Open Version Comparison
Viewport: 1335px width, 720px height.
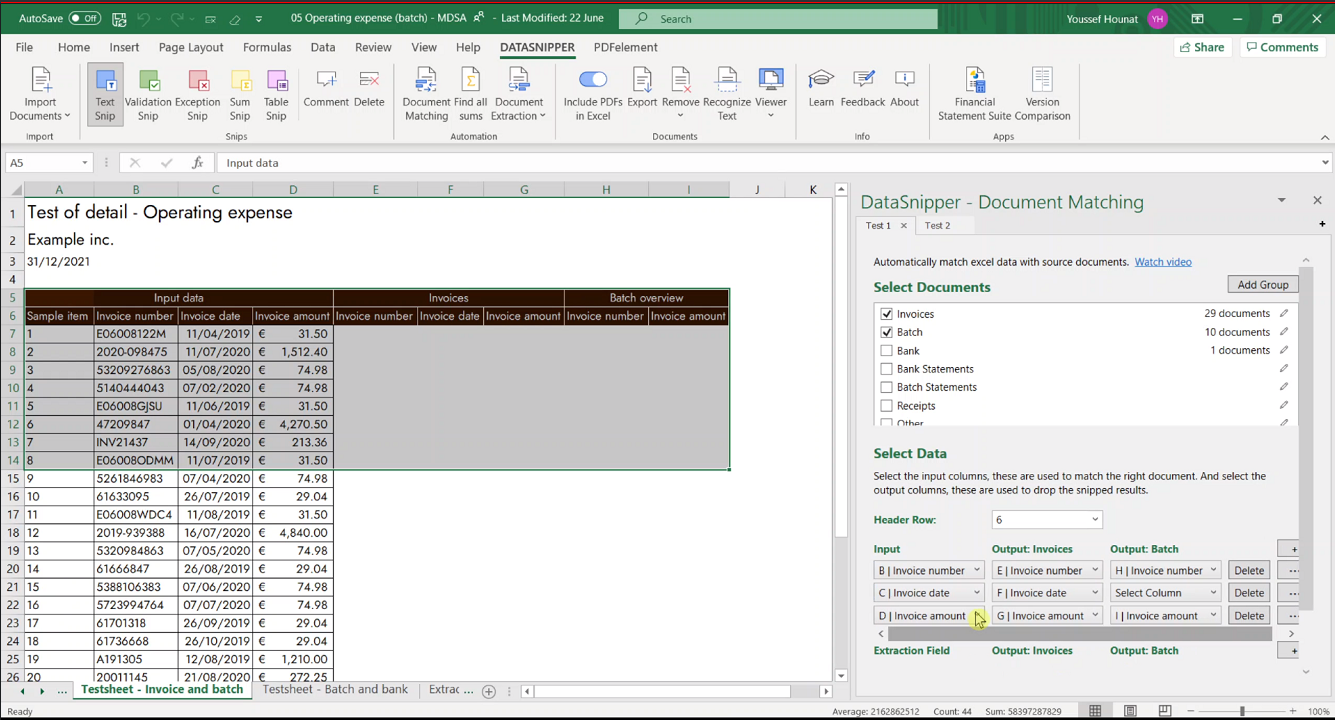point(1041,95)
